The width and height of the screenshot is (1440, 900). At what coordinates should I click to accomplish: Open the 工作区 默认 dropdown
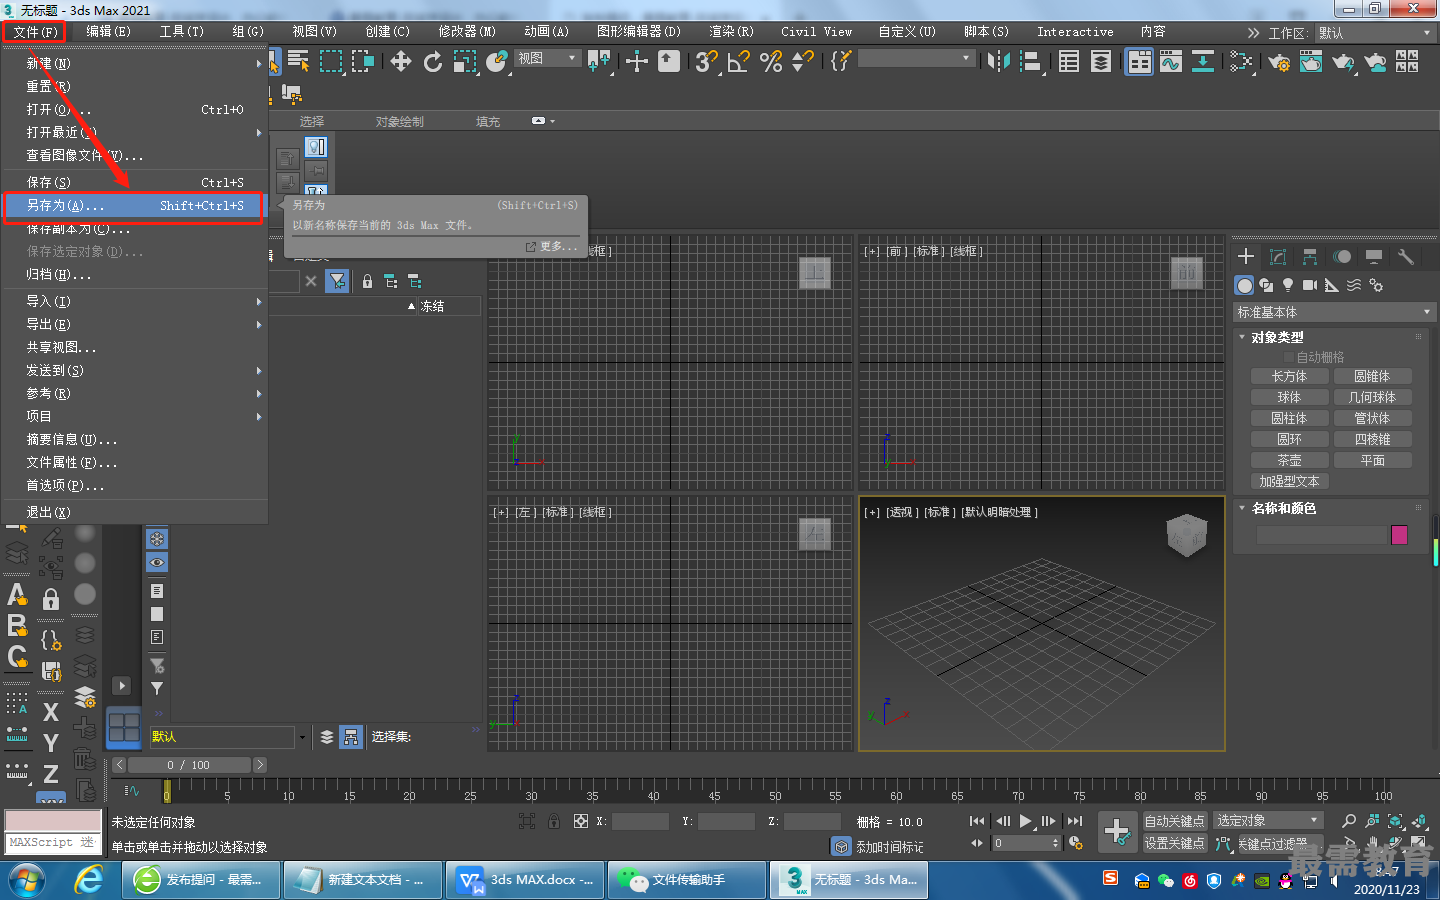(x=1375, y=33)
